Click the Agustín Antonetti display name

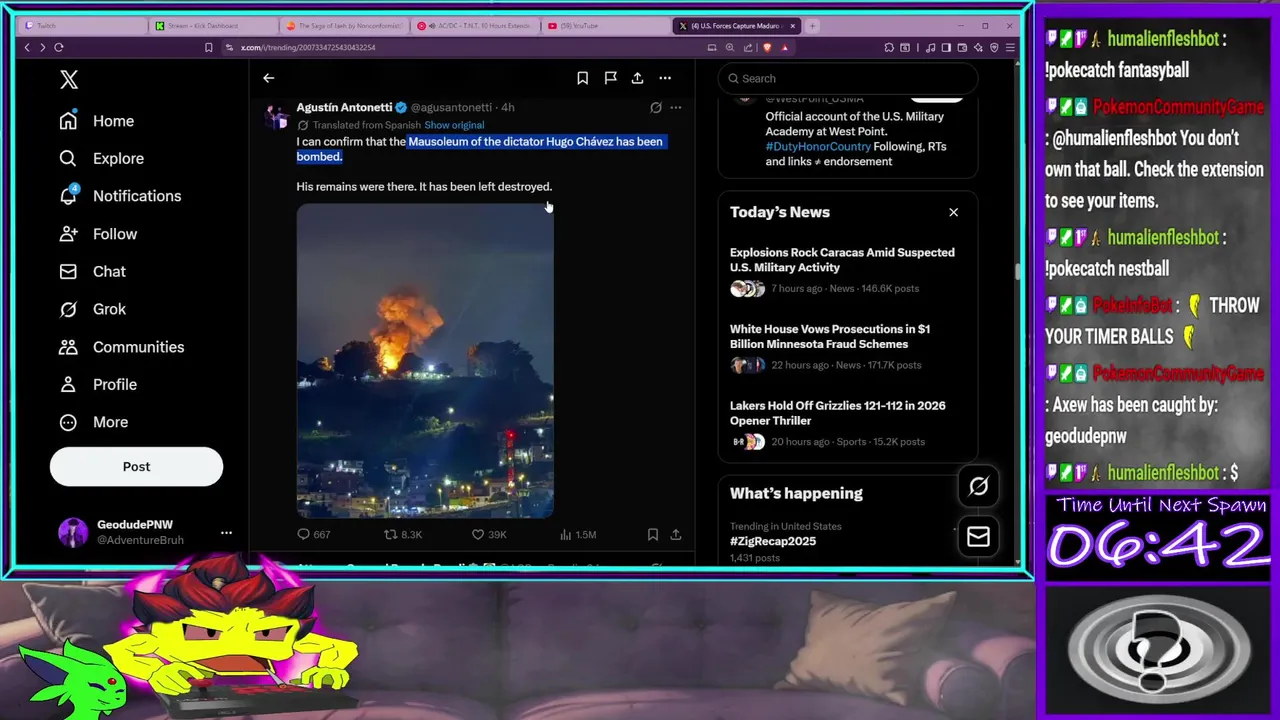pyautogui.click(x=344, y=107)
